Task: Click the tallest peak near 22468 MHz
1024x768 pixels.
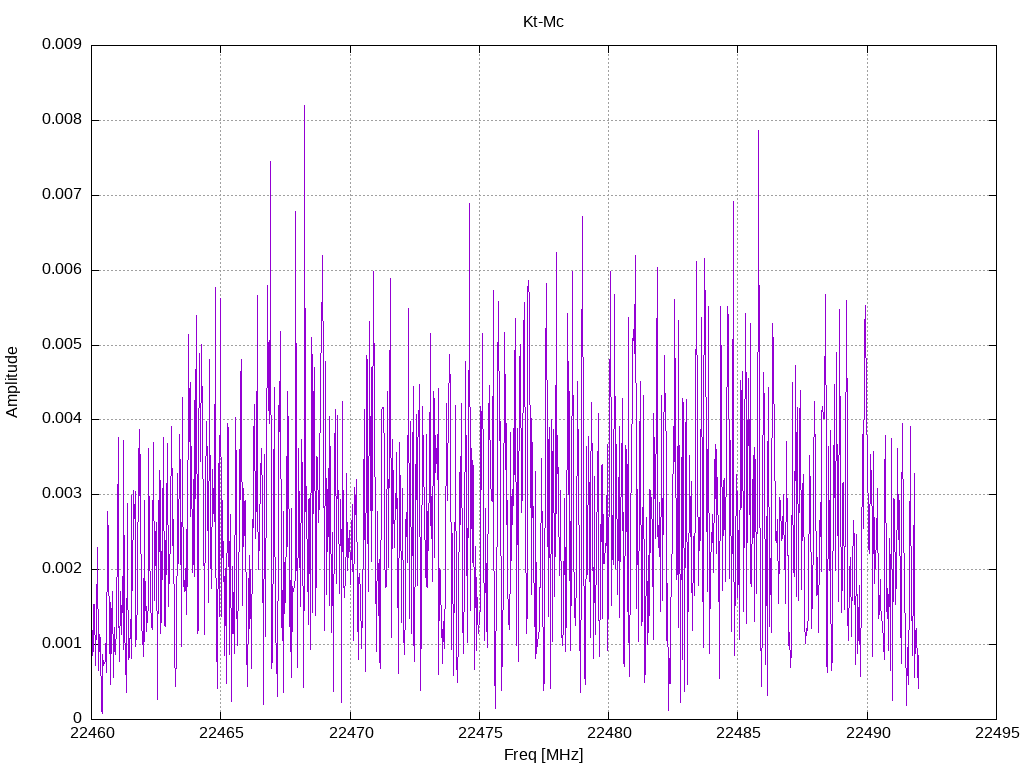Action: (x=304, y=106)
